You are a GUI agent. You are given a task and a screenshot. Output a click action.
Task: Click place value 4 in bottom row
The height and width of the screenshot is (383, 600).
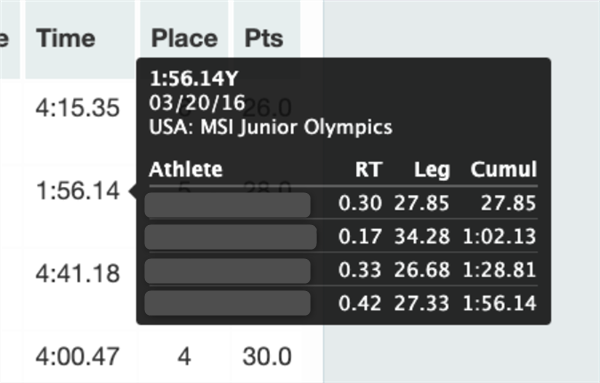(x=184, y=357)
